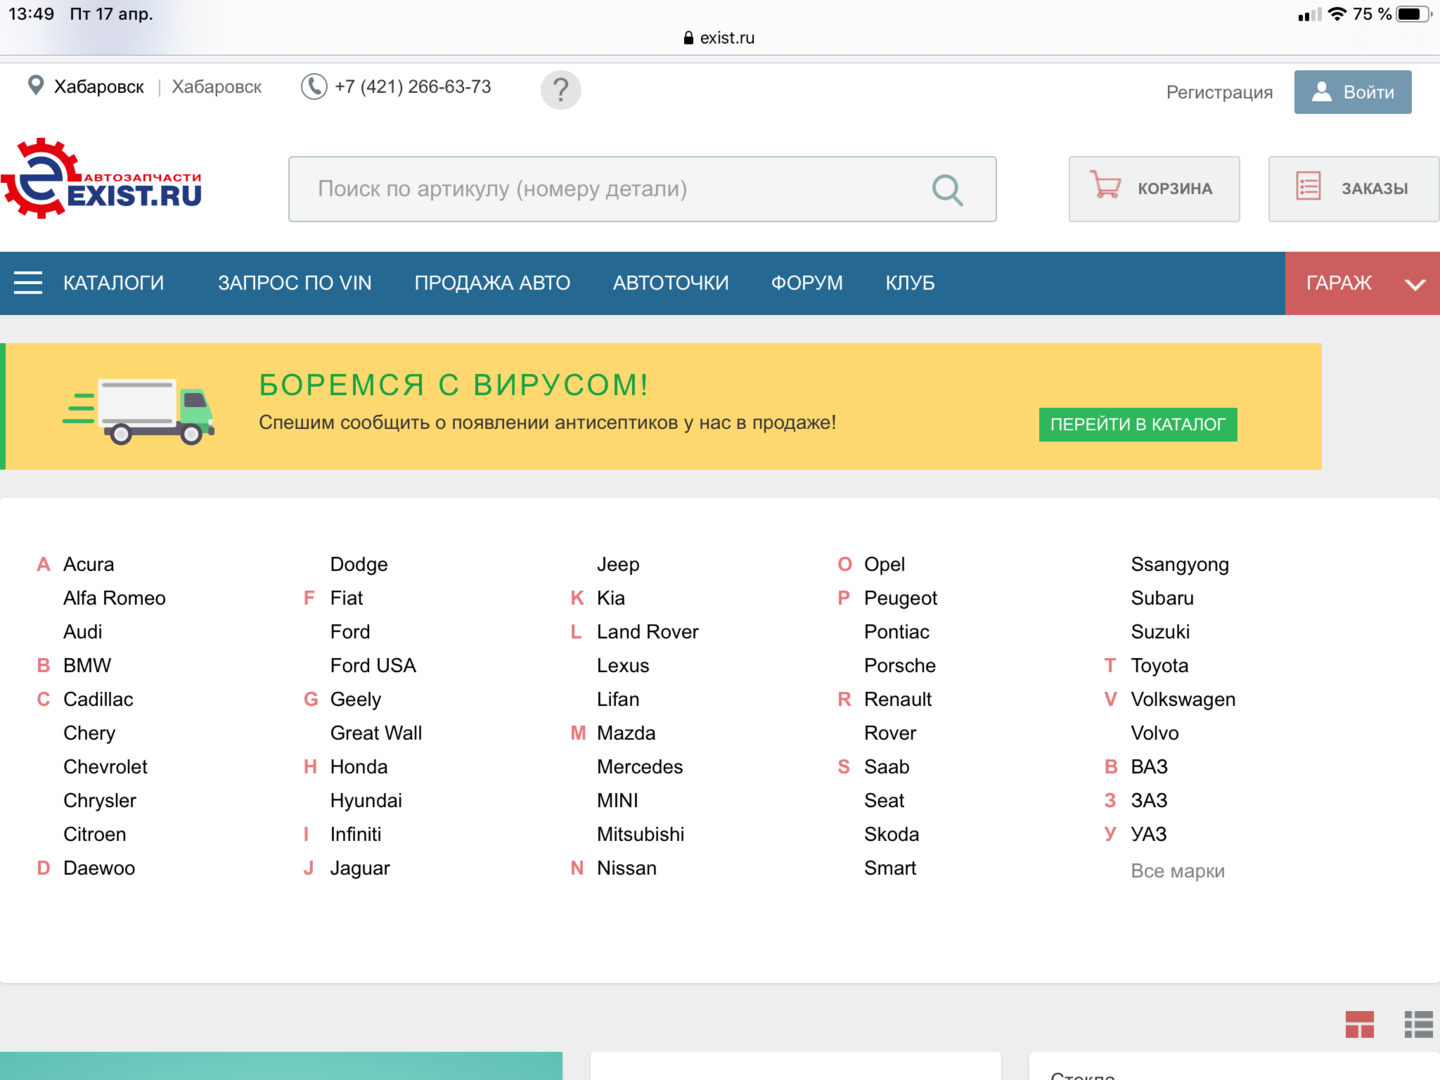Choose the Mitsubishi brand
The height and width of the screenshot is (1080, 1440).
[641, 834]
